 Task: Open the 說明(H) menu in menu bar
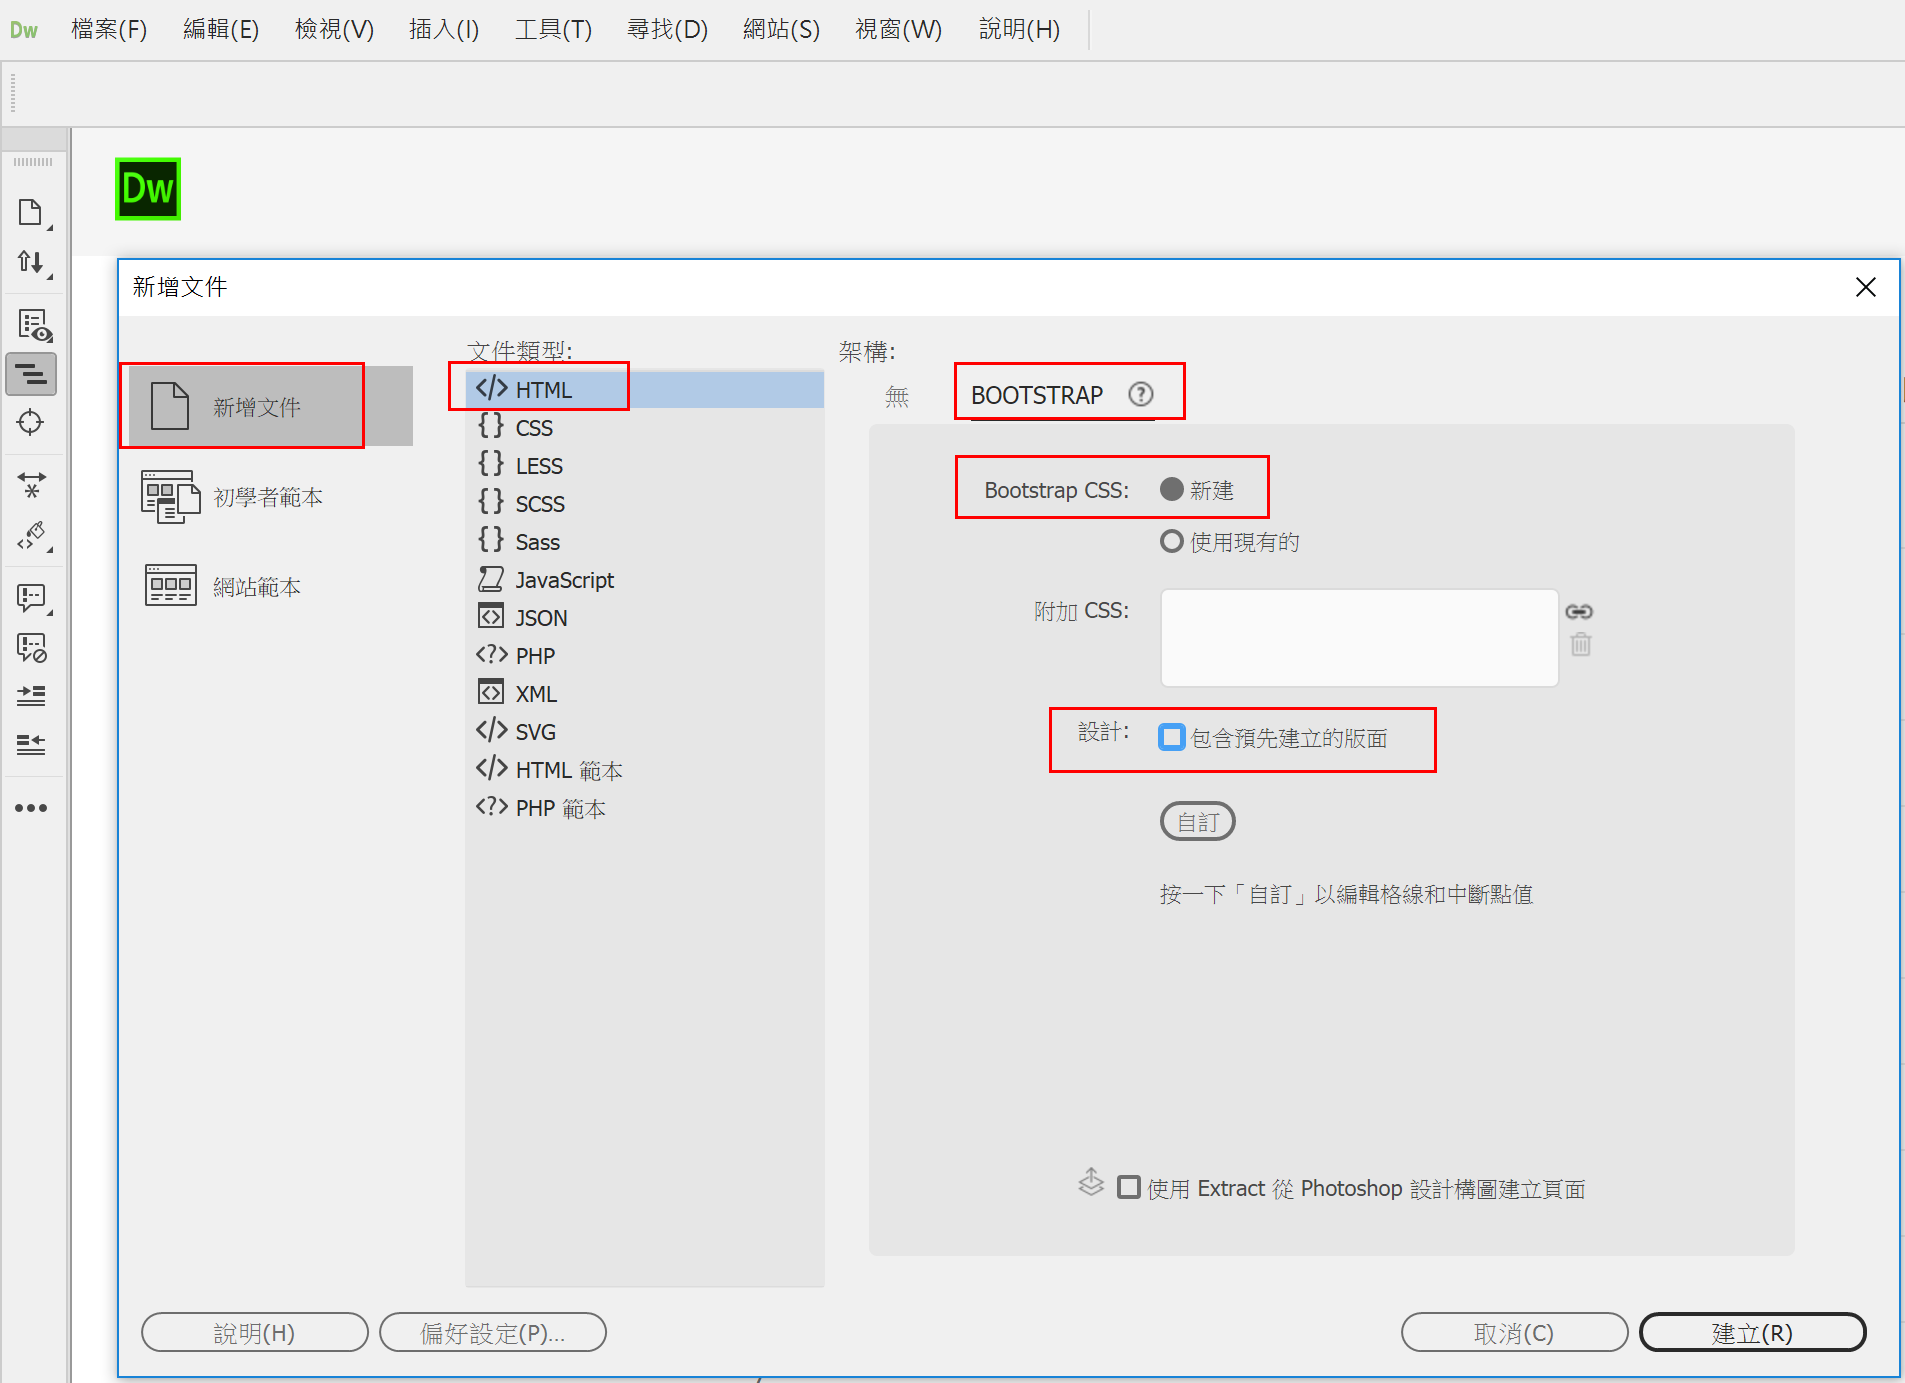pos(1019,30)
